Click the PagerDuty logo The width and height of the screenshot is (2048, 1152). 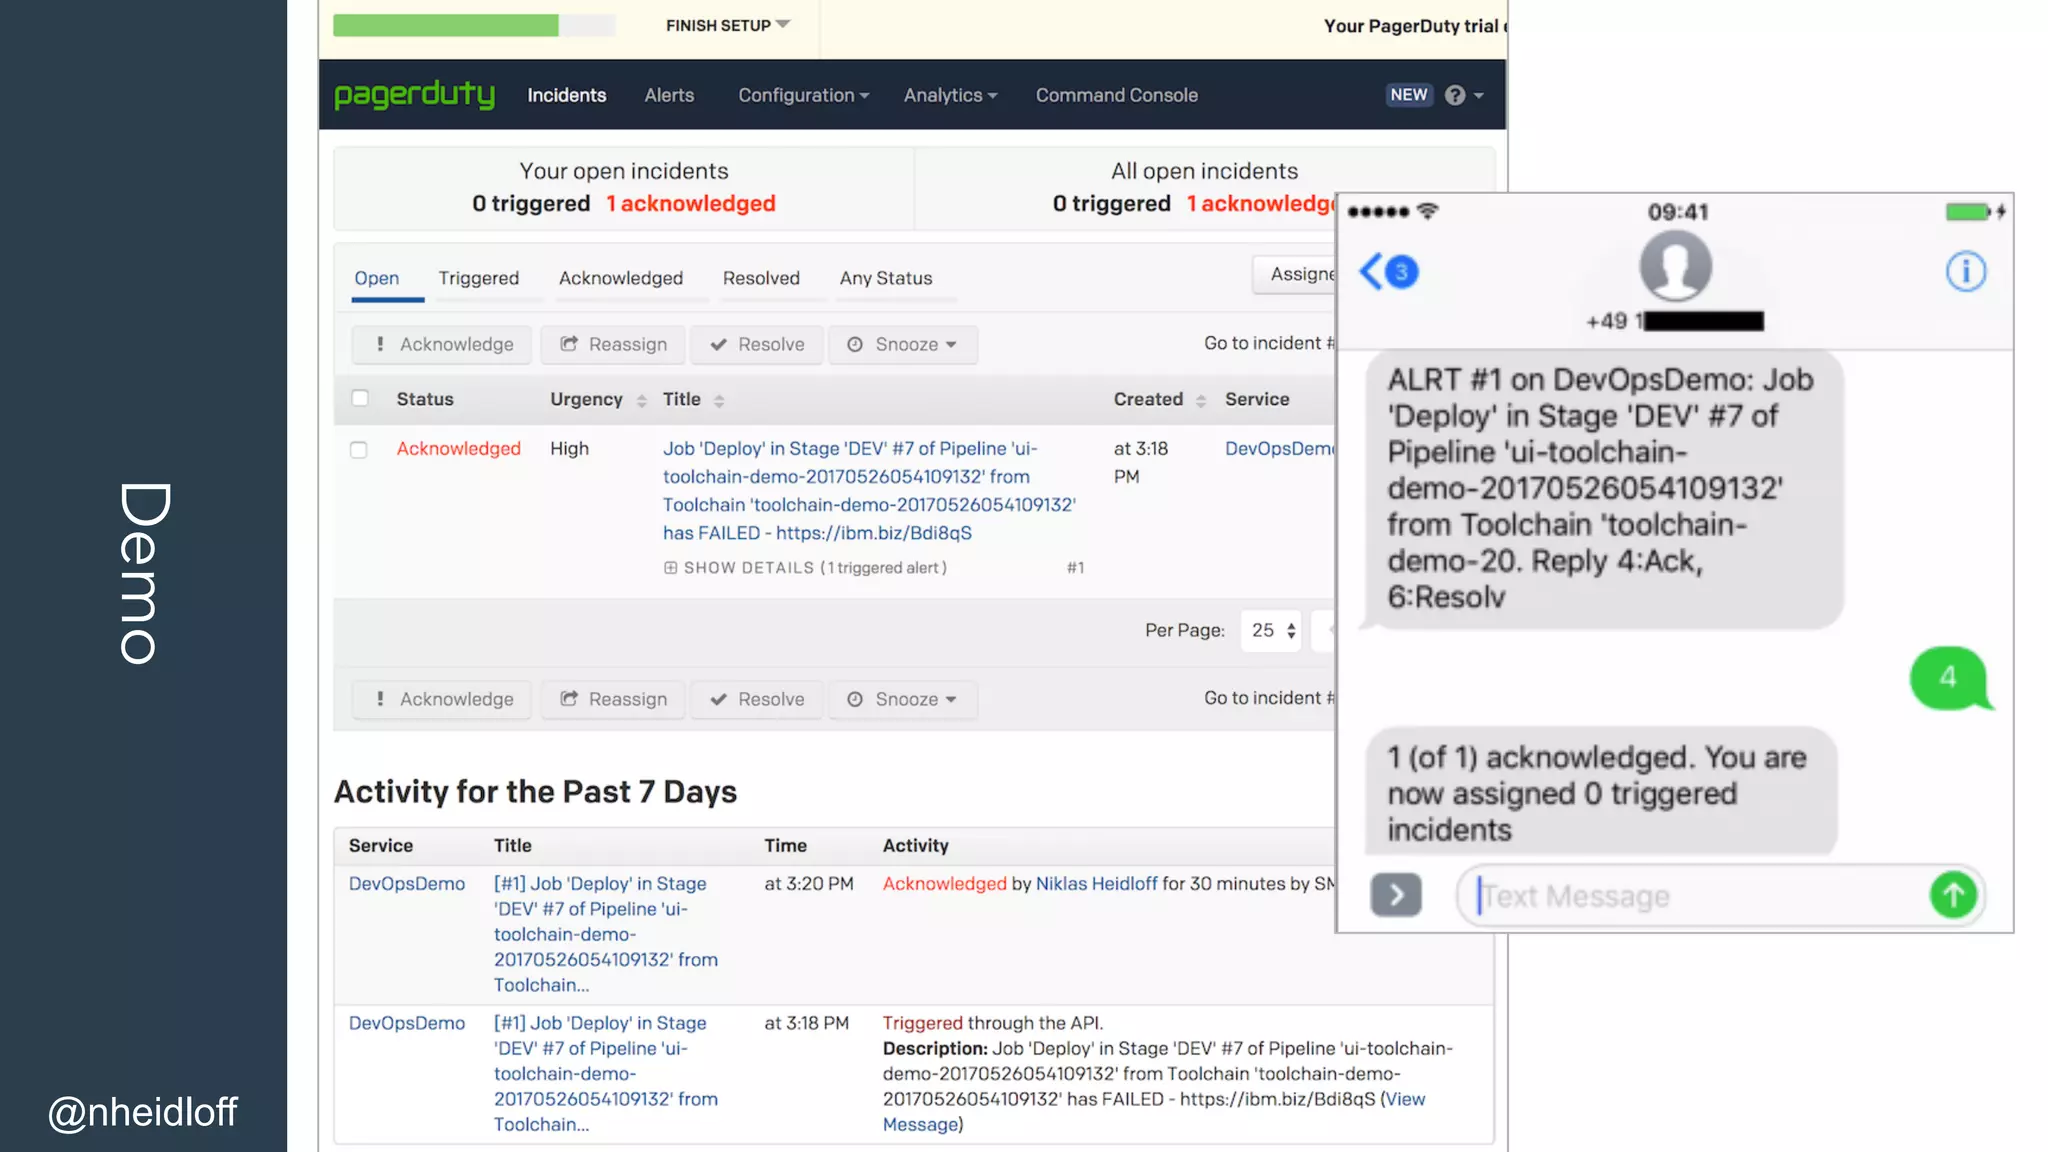coord(414,95)
